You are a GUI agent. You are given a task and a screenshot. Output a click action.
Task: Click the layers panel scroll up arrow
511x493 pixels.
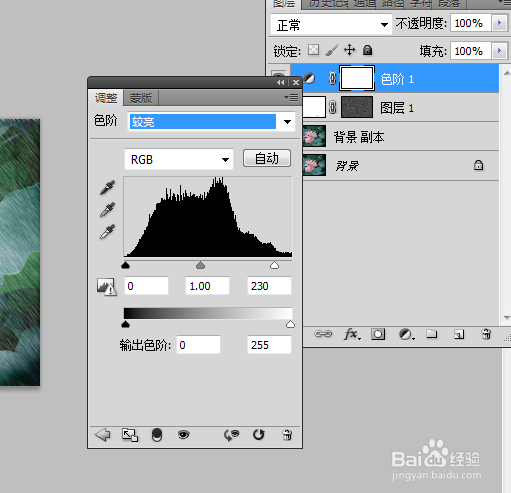[507, 73]
